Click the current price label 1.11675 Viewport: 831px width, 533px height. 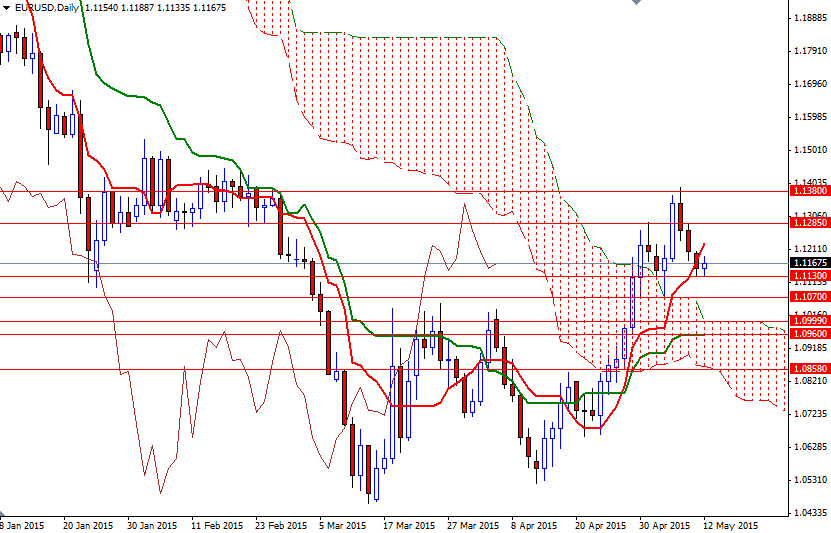coord(808,263)
